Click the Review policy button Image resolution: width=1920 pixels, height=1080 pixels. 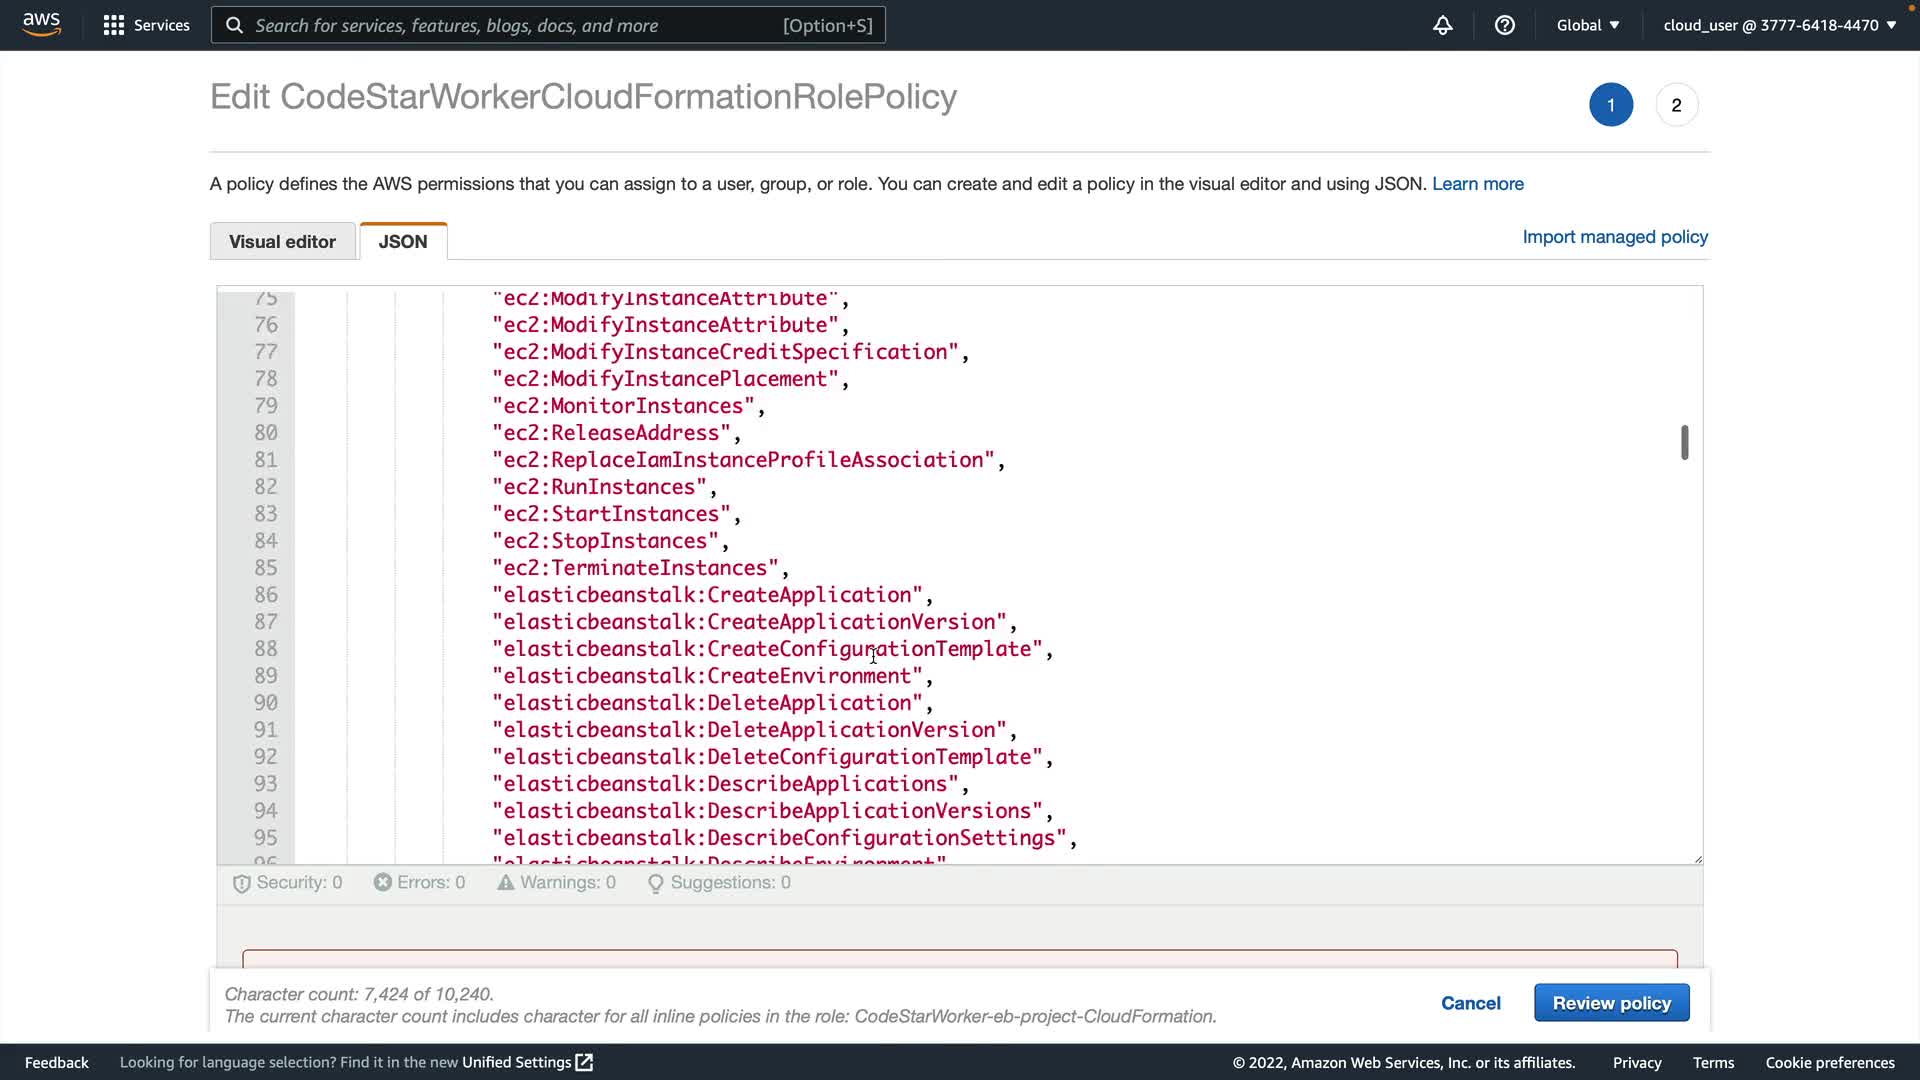(x=1611, y=1003)
